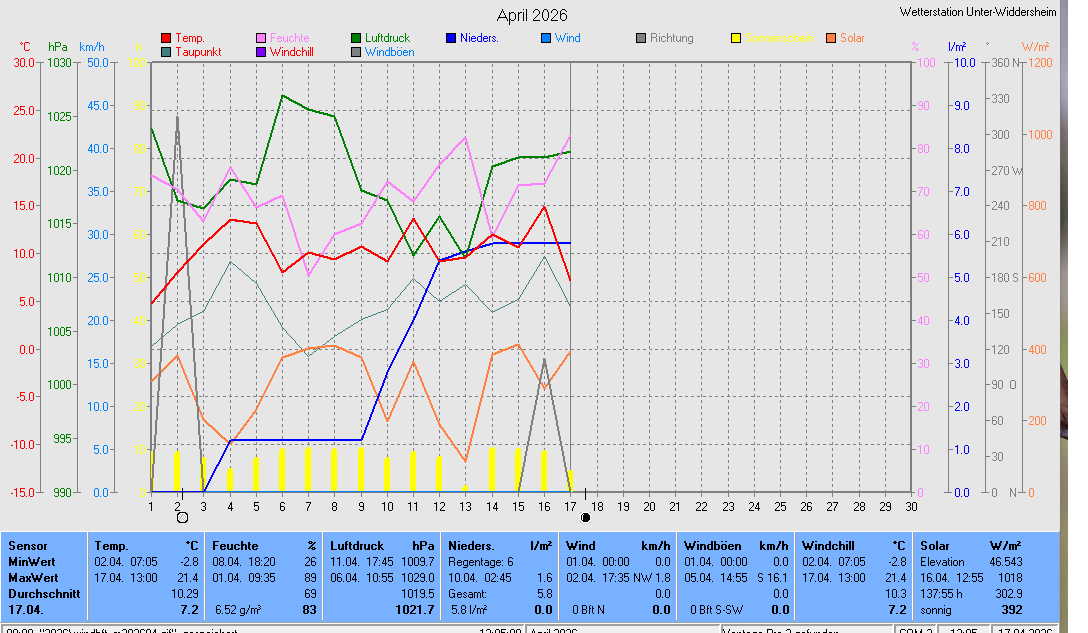Image resolution: width=1088 pixels, height=633 pixels.
Task: Click the April 2026 chart title
Action: tap(532, 15)
